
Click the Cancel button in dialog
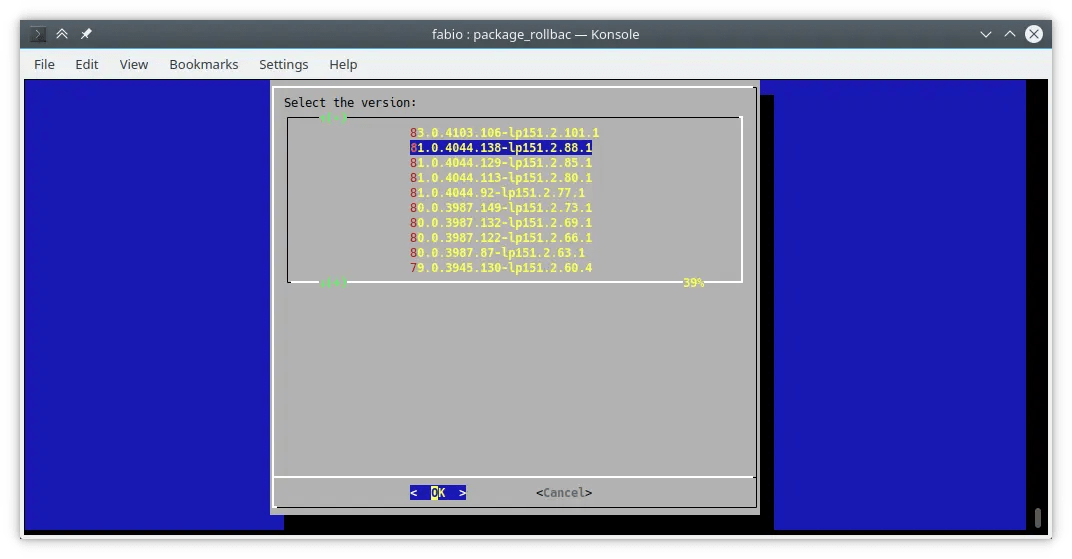564,493
